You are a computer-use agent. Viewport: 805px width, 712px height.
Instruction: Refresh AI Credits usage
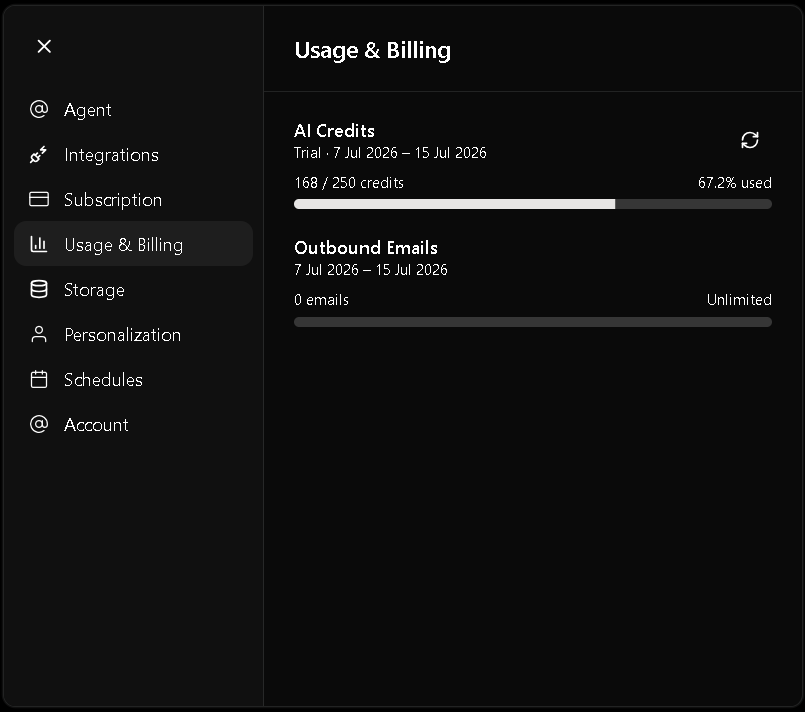pyautogui.click(x=750, y=140)
